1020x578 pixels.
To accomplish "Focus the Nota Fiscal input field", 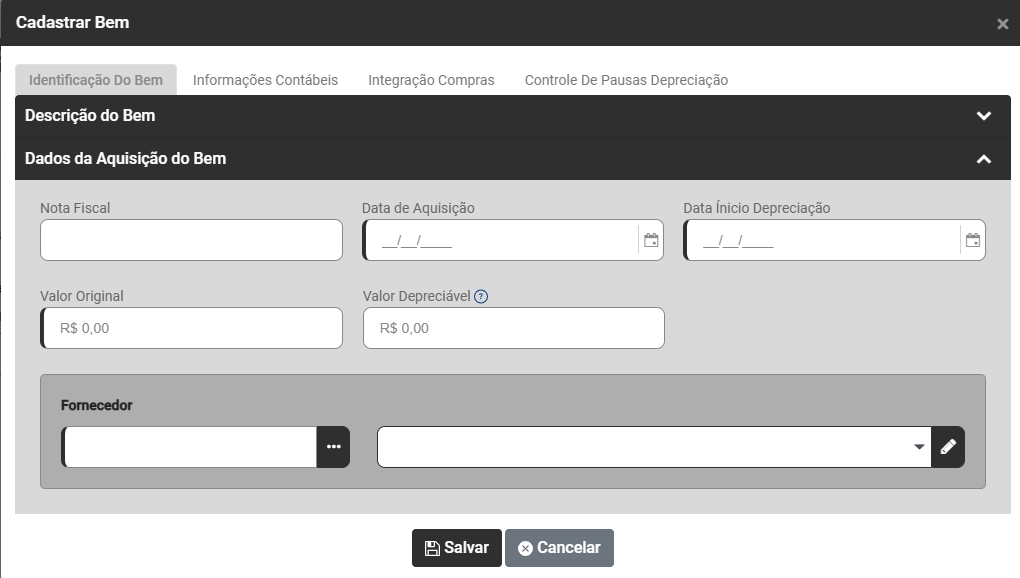I will tap(191, 240).
